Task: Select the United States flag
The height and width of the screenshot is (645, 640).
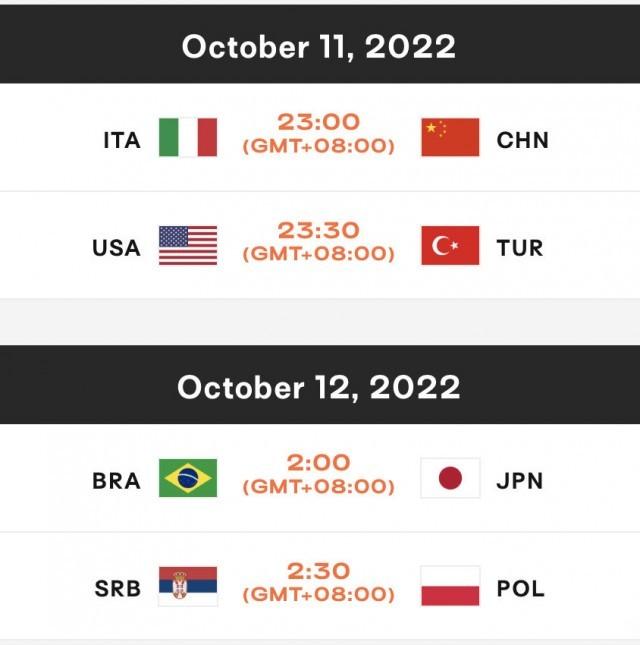Action: [188, 245]
